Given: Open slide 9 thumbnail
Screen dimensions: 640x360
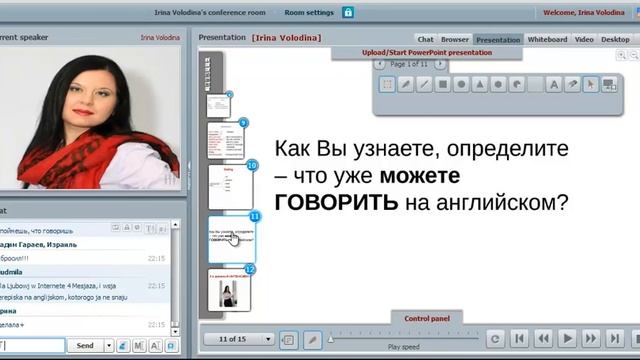Looking at the screenshot, I should coord(226,140).
